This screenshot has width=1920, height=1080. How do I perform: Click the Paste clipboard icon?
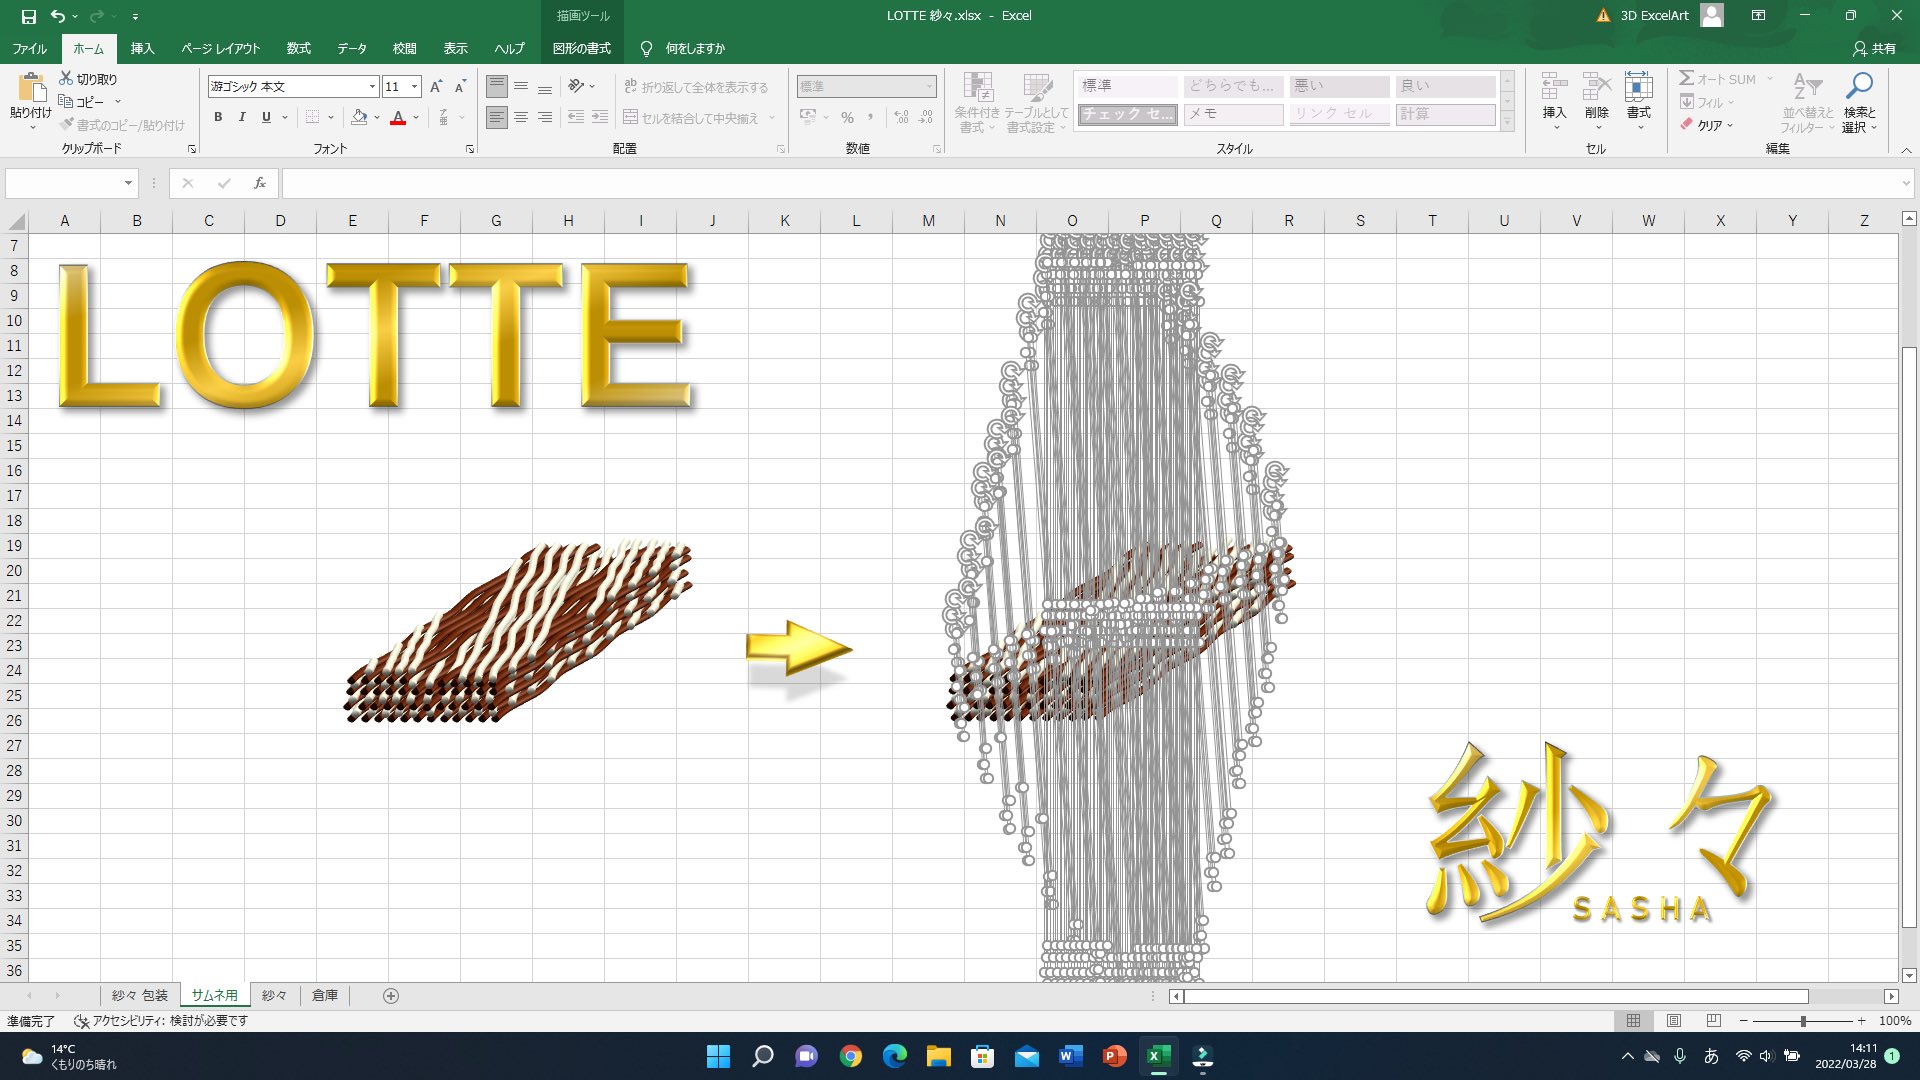(31, 89)
